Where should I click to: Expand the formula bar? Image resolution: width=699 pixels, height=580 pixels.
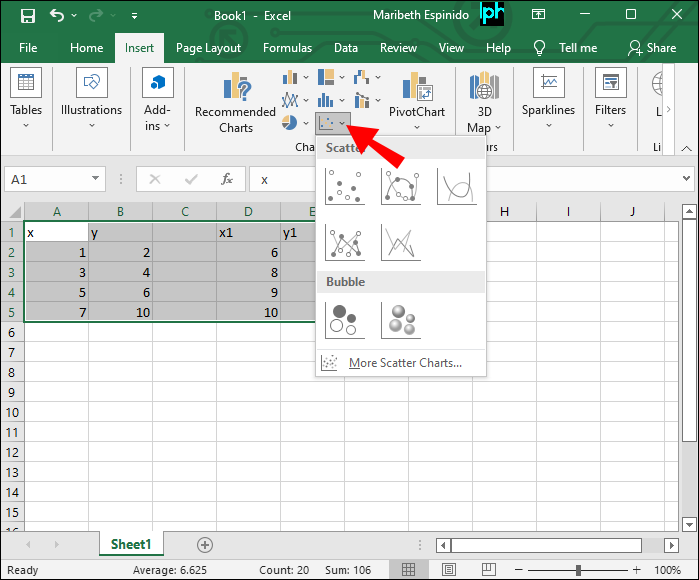tap(686, 178)
